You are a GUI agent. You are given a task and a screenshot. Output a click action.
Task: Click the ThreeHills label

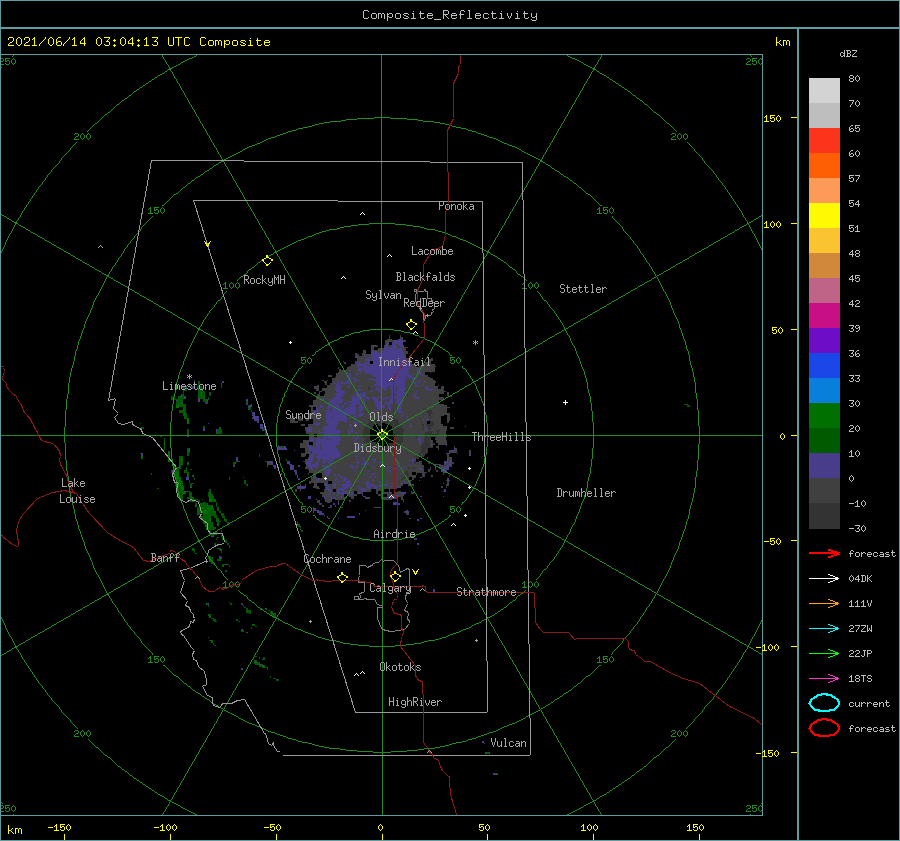(501, 437)
